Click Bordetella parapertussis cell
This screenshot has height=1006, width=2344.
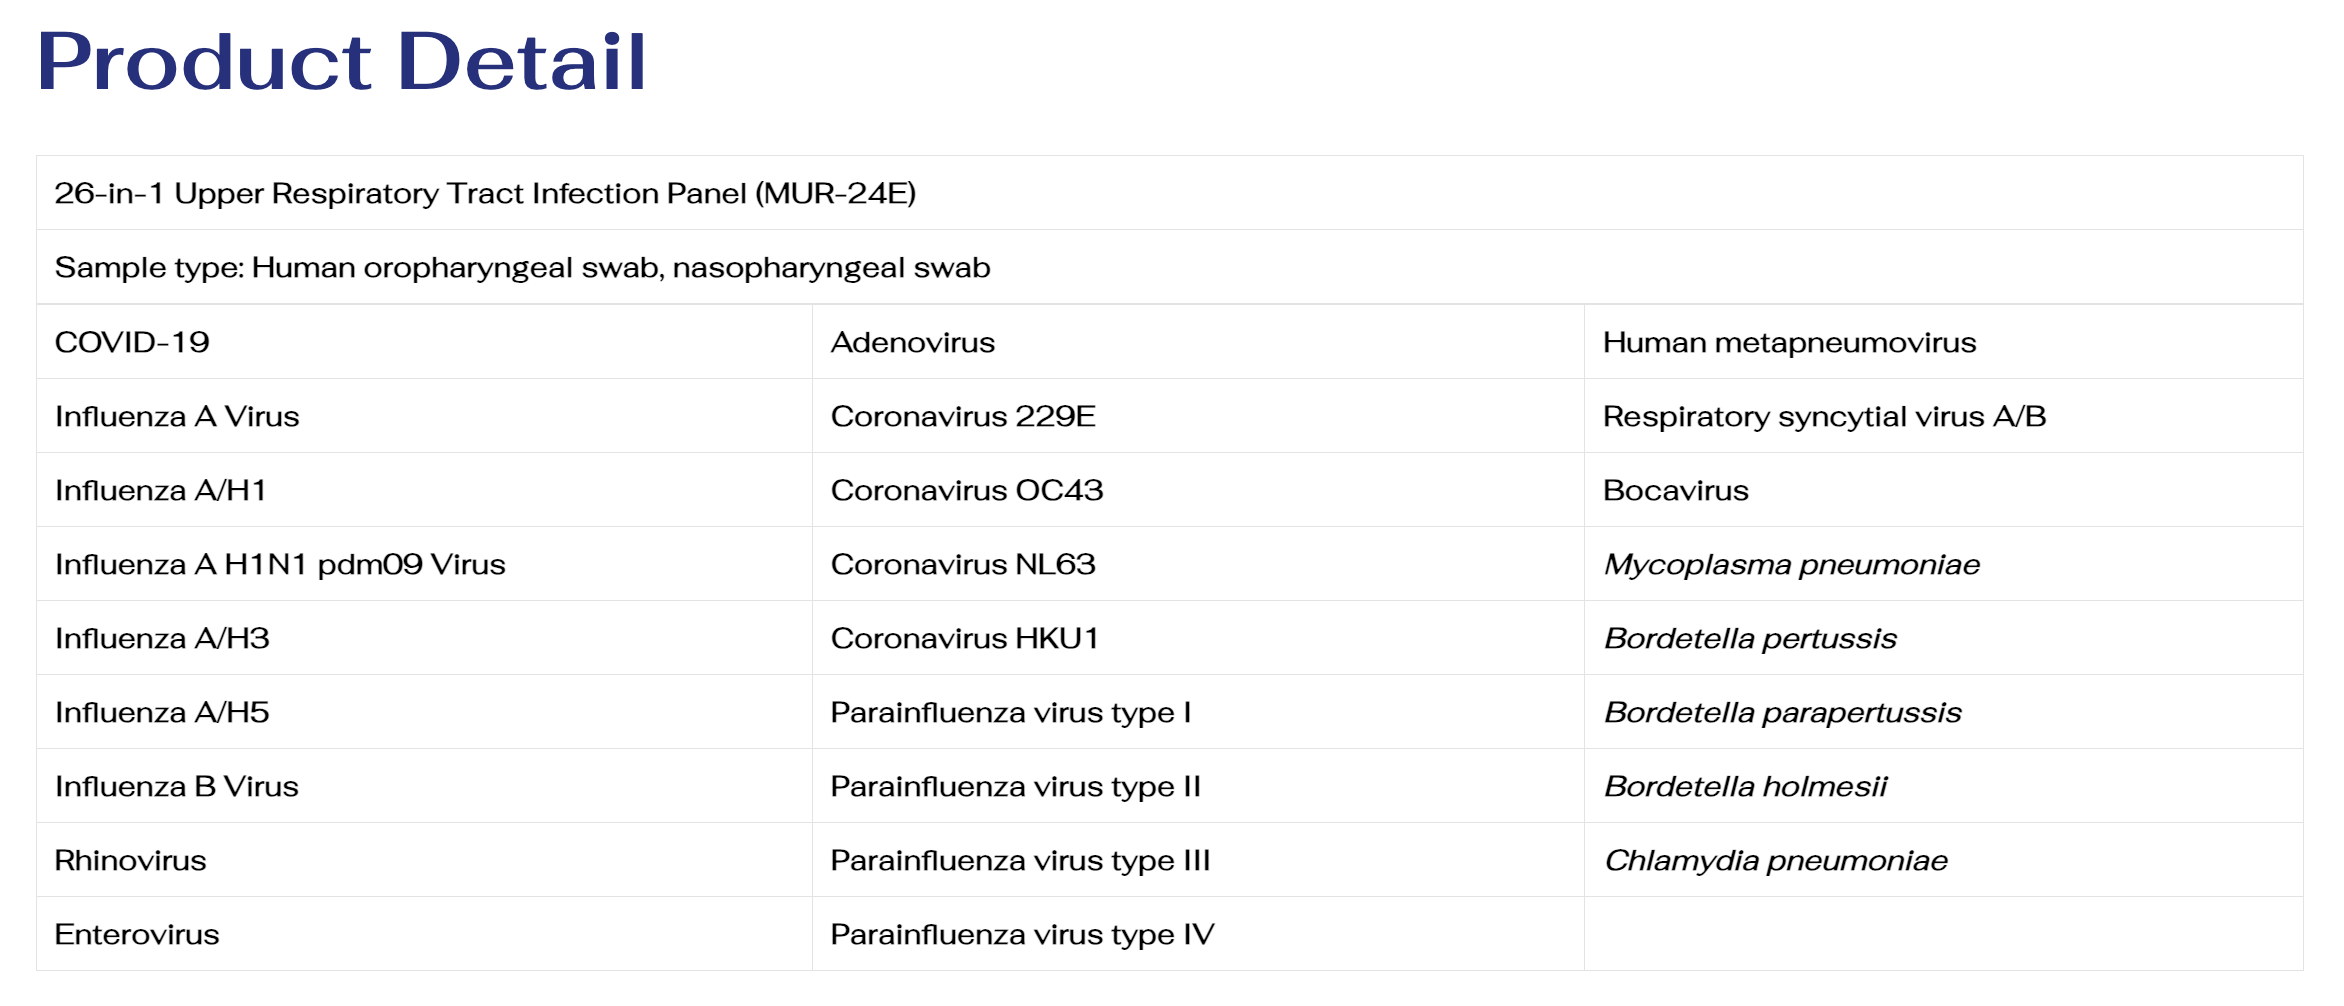pyautogui.click(x=1944, y=712)
